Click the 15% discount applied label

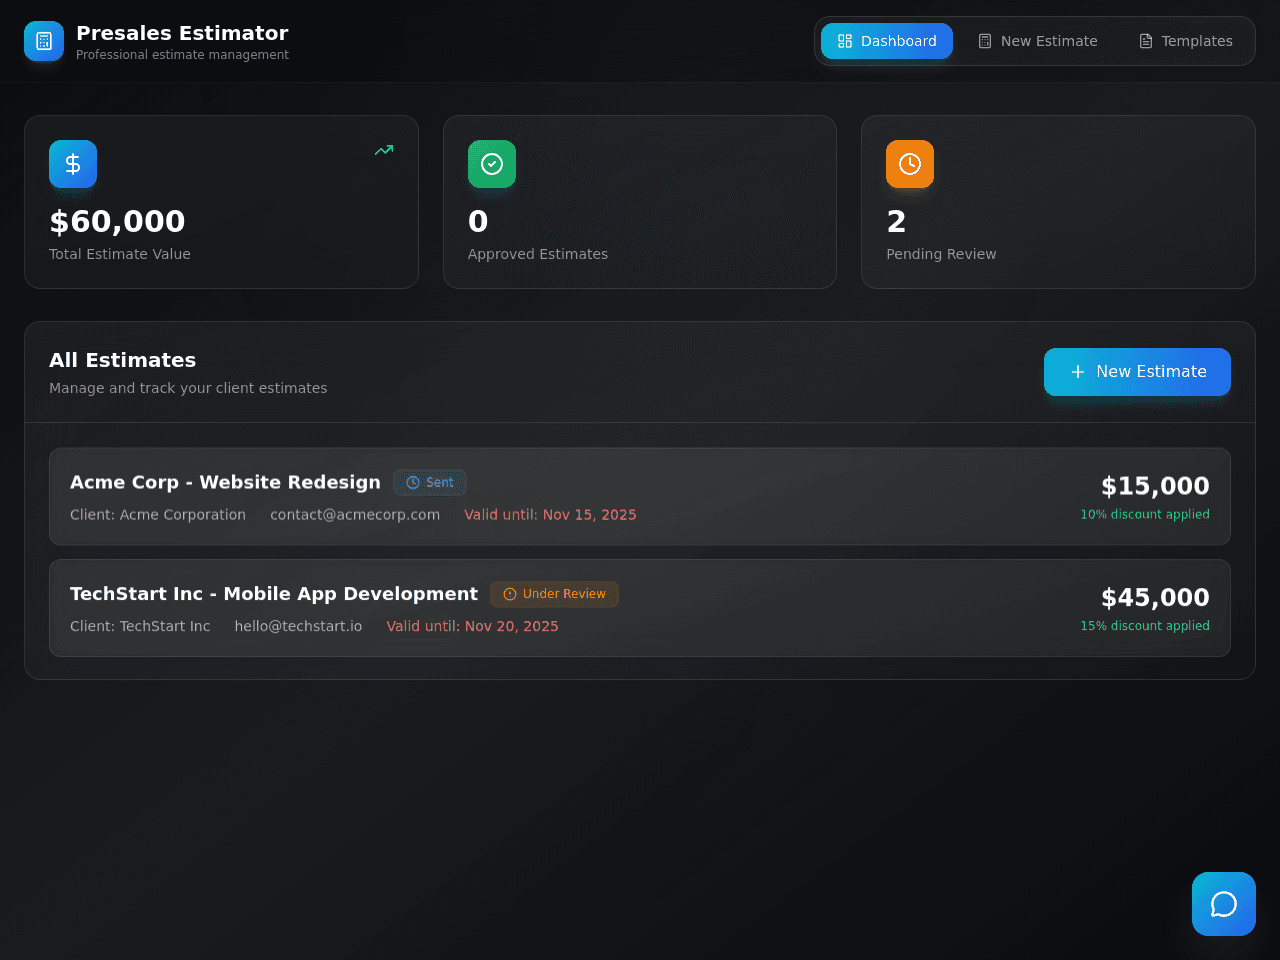(x=1145, y=625)
